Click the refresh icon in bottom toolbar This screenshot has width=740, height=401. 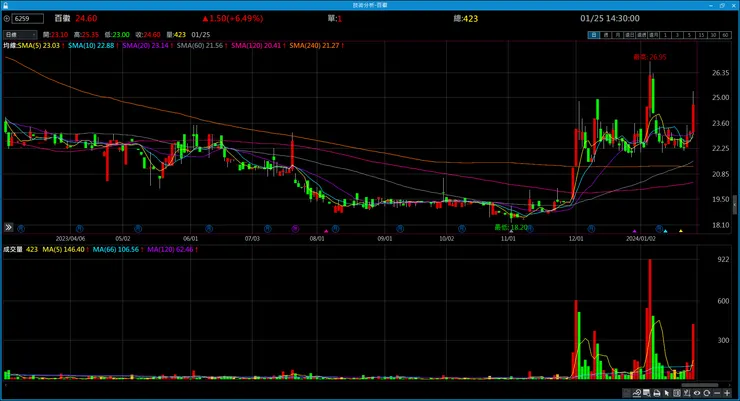click(706, 393)
